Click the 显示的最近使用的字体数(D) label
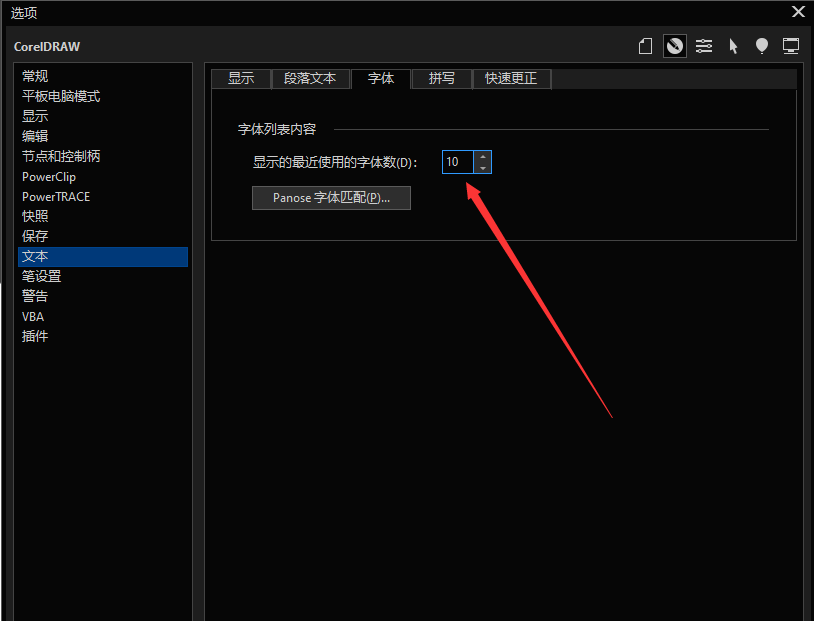The image size is (814, 621). coord(335,163)
